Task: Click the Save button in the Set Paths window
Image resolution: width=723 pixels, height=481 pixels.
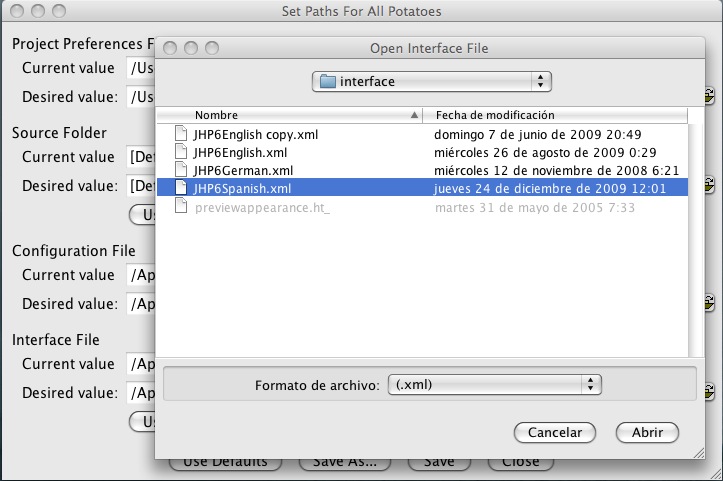Action: [x=439, y=463]
